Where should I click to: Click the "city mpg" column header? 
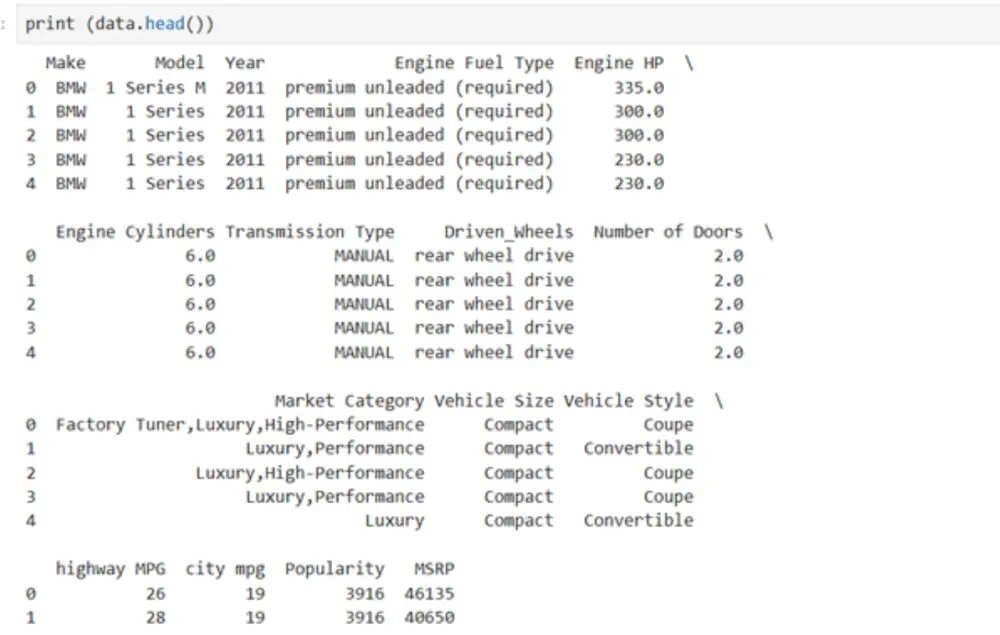[224, 569]
